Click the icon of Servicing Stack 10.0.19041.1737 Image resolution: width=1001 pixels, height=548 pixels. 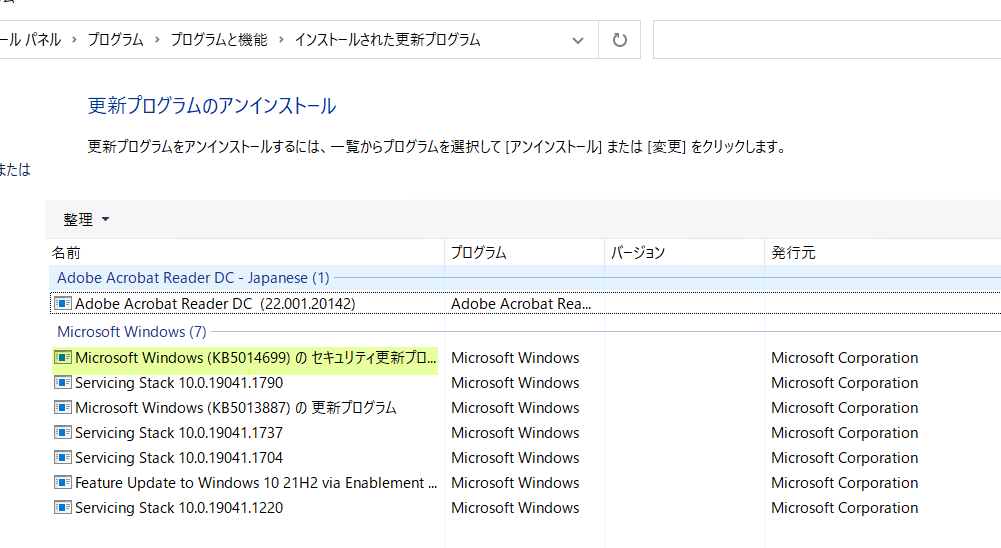pos(63,432)
